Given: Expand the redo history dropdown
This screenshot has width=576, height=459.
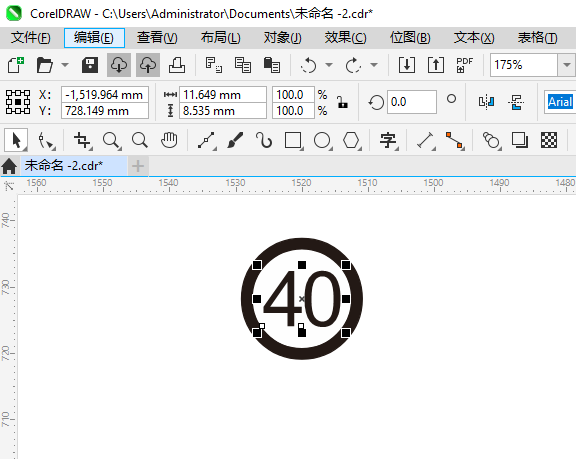Looking at the screenshot, I should pyautogui.click(x=374, y=65).
